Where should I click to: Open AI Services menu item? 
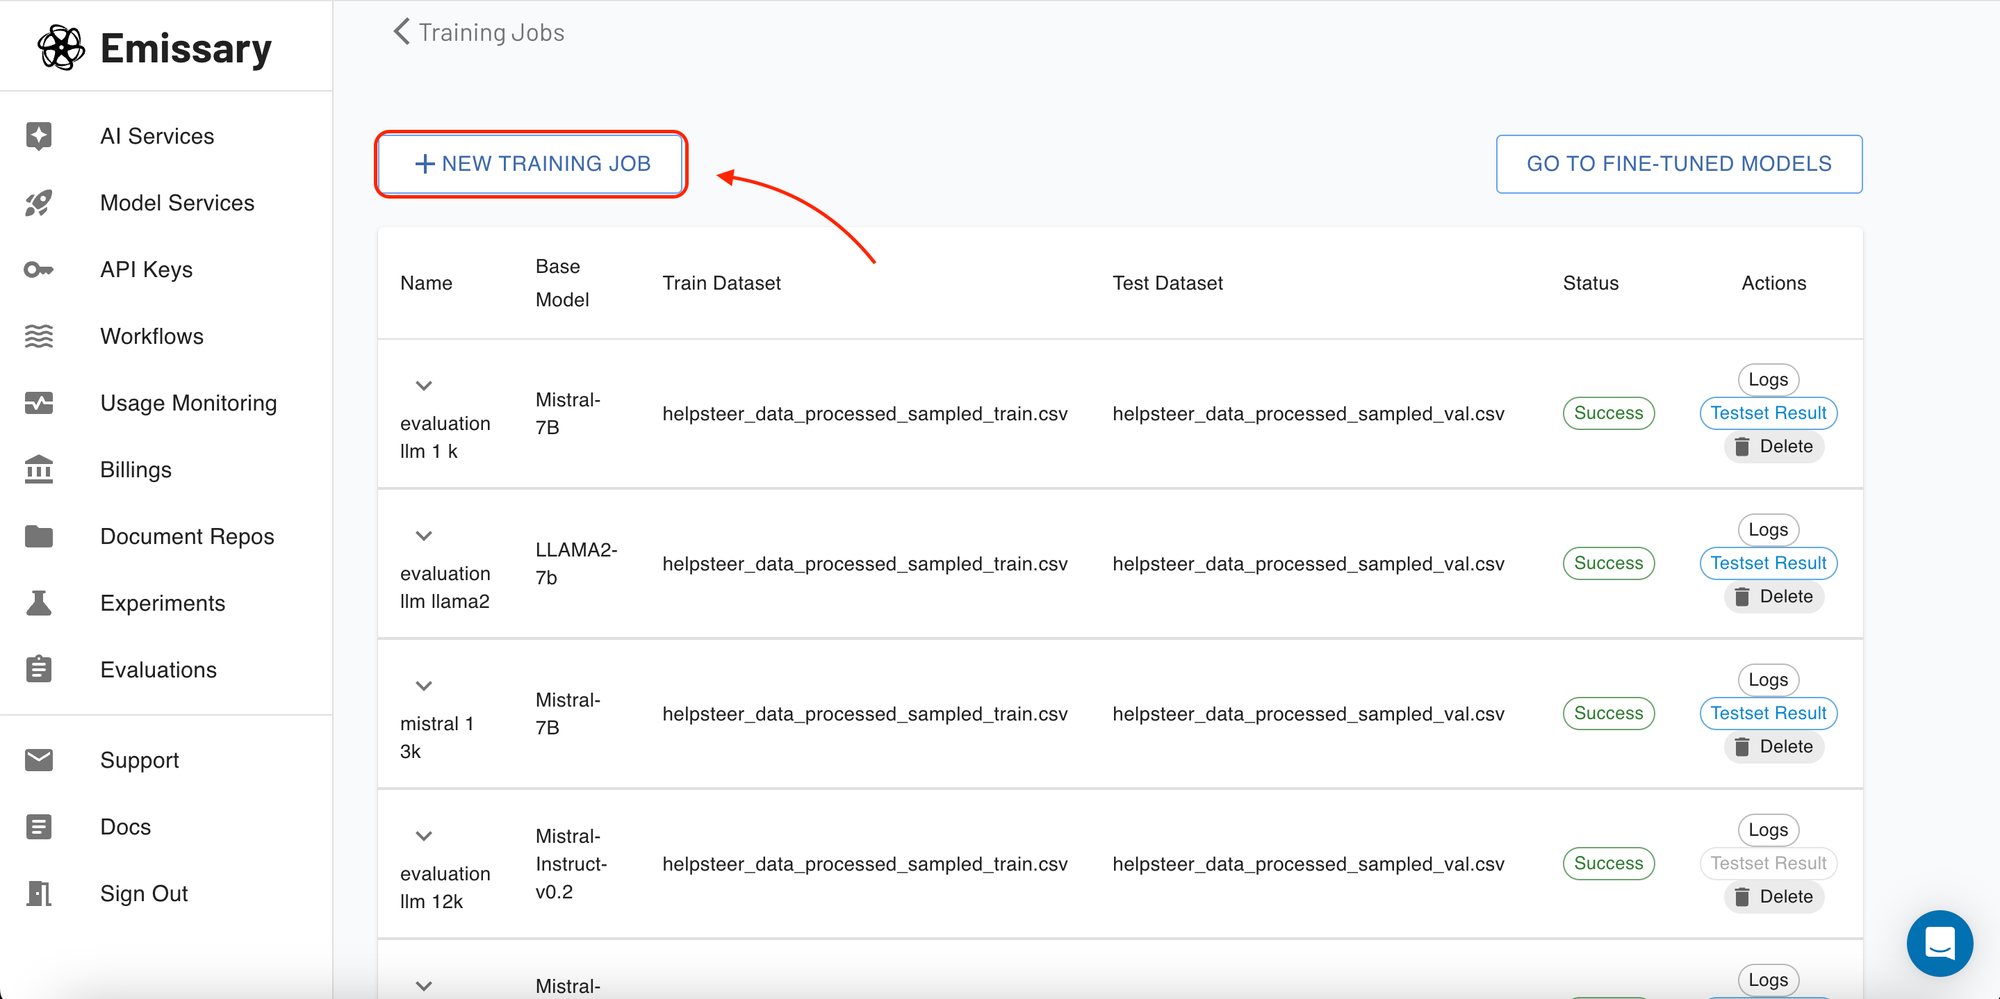157,136
